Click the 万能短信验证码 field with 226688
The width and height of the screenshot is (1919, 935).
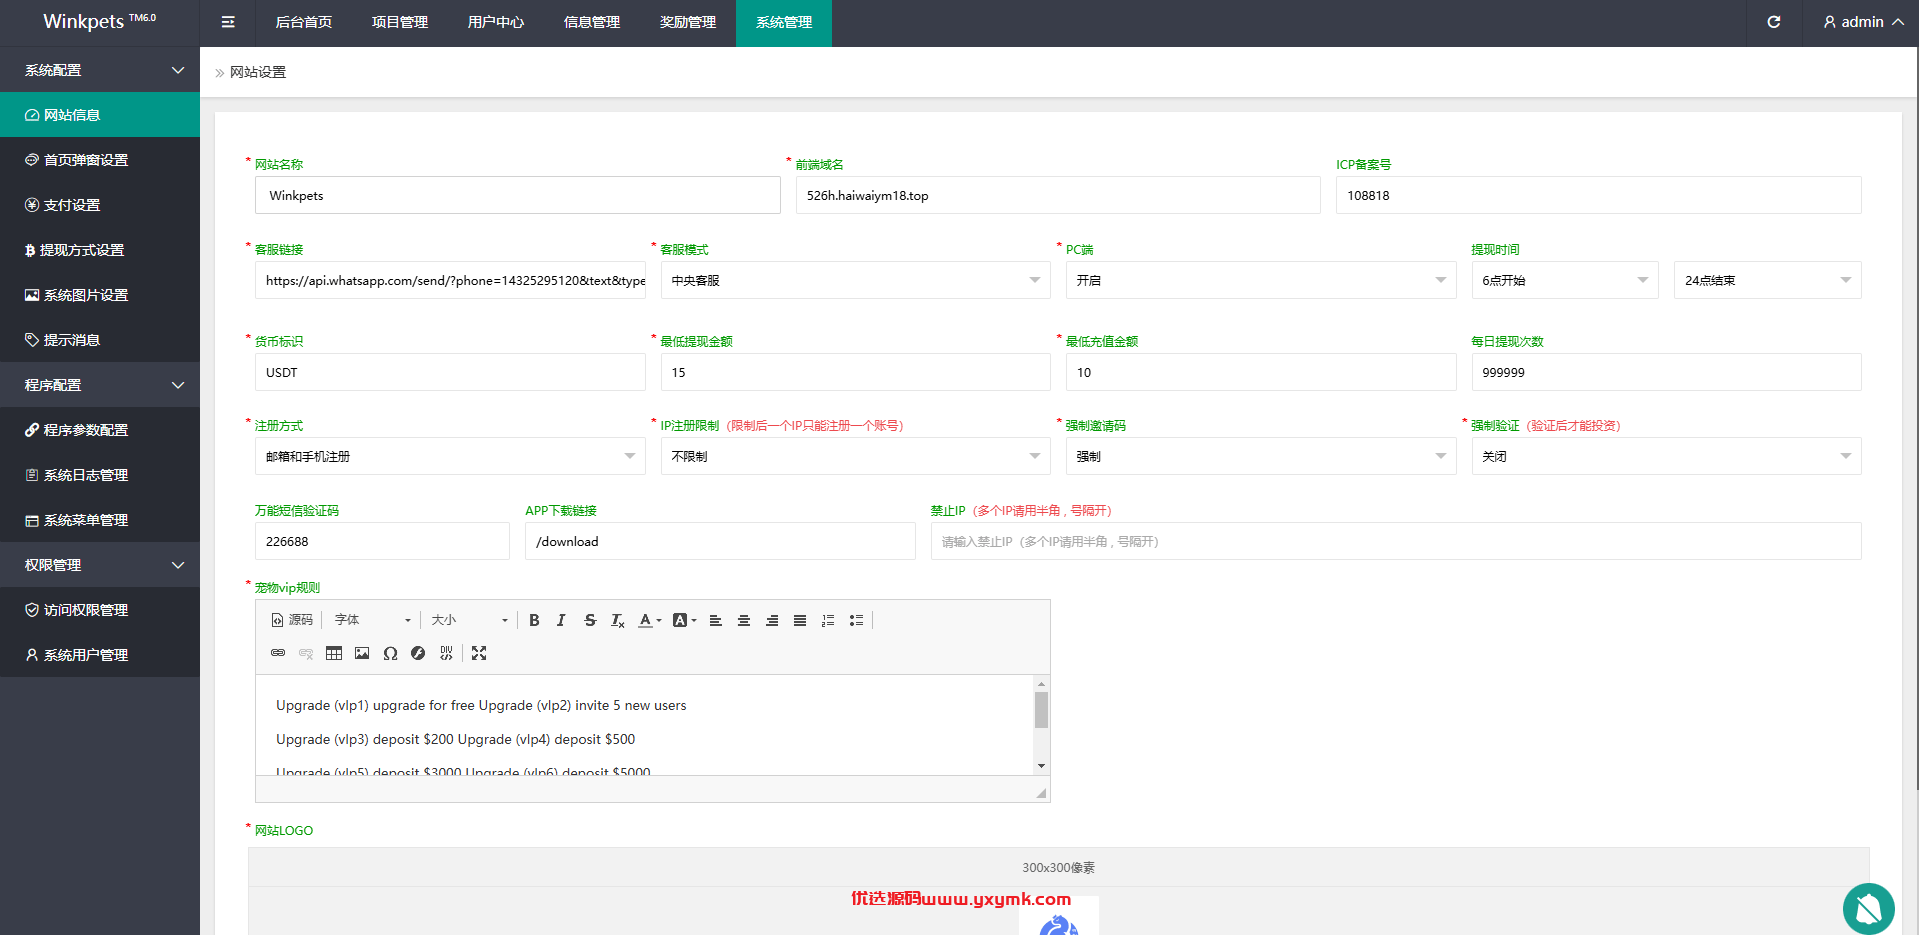382,541
